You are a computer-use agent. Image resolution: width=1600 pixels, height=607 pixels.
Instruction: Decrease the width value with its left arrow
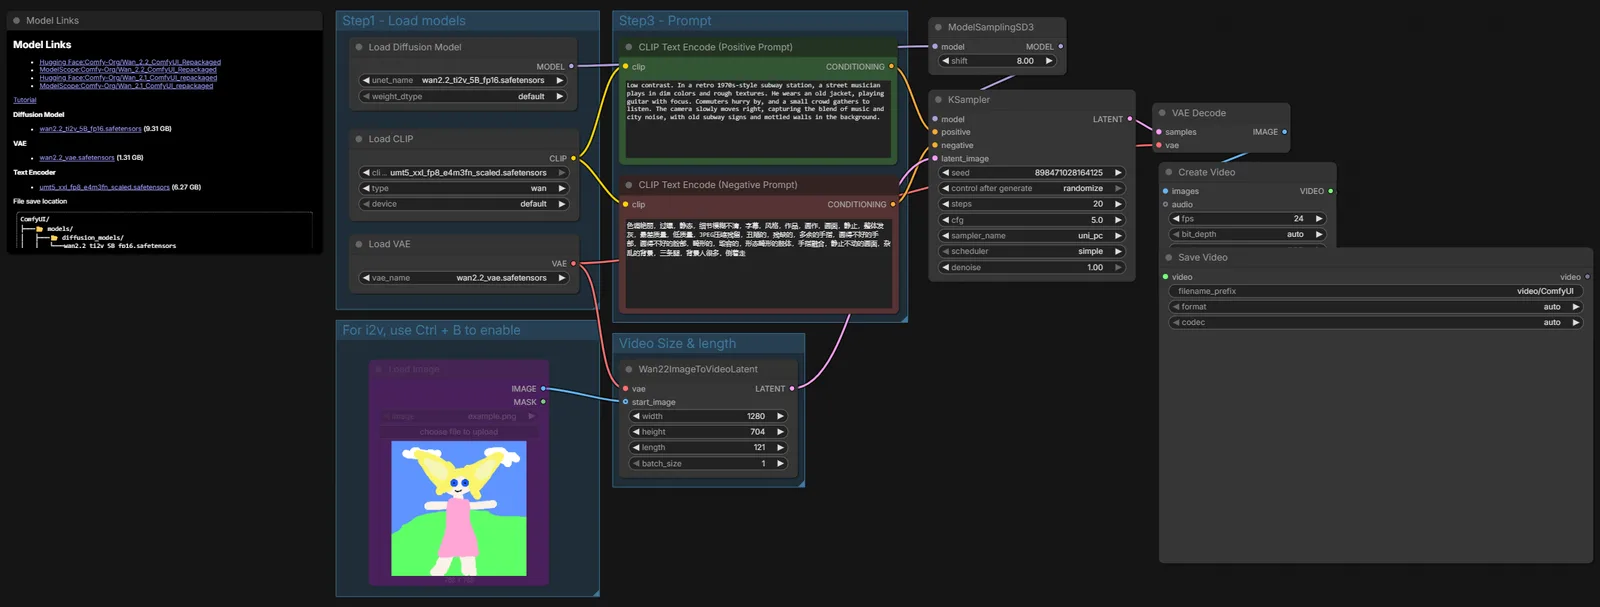[x=636, y=416]
